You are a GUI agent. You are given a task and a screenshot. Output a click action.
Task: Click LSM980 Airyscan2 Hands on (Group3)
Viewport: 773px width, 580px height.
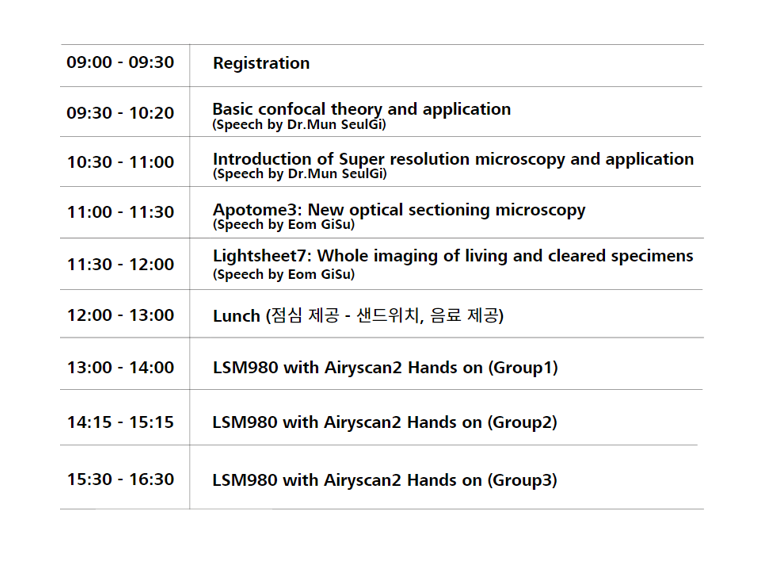pos(385,480)
